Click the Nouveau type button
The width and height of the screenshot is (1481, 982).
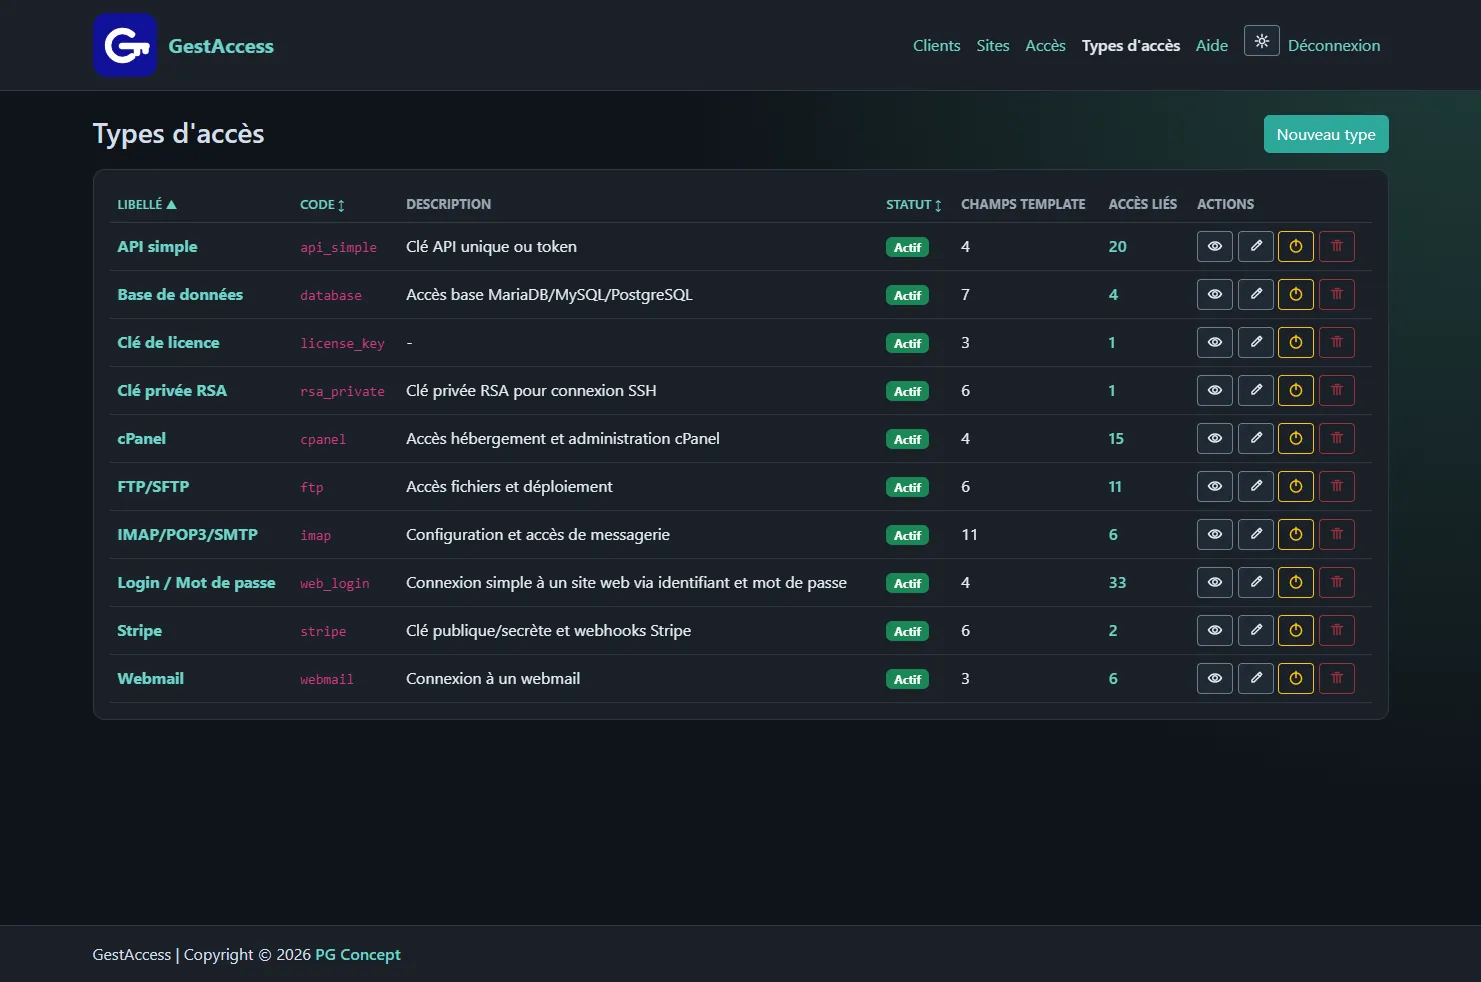tap(1326, 134)
